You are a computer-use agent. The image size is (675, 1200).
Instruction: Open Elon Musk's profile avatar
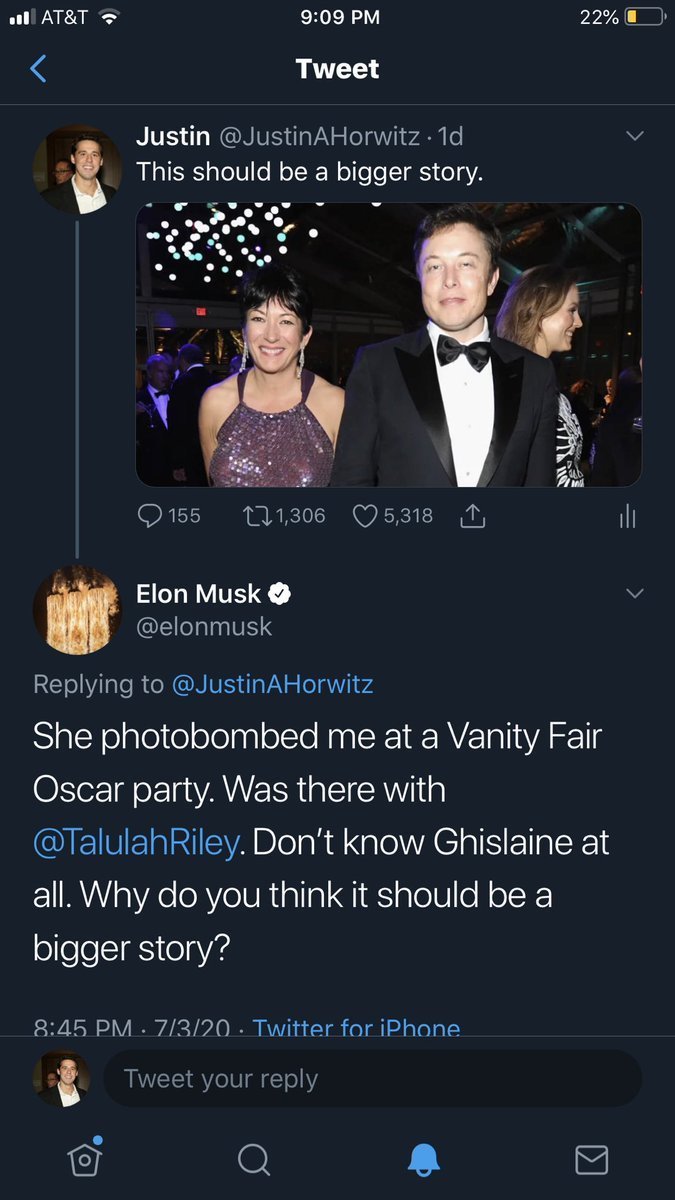[78, 610]
